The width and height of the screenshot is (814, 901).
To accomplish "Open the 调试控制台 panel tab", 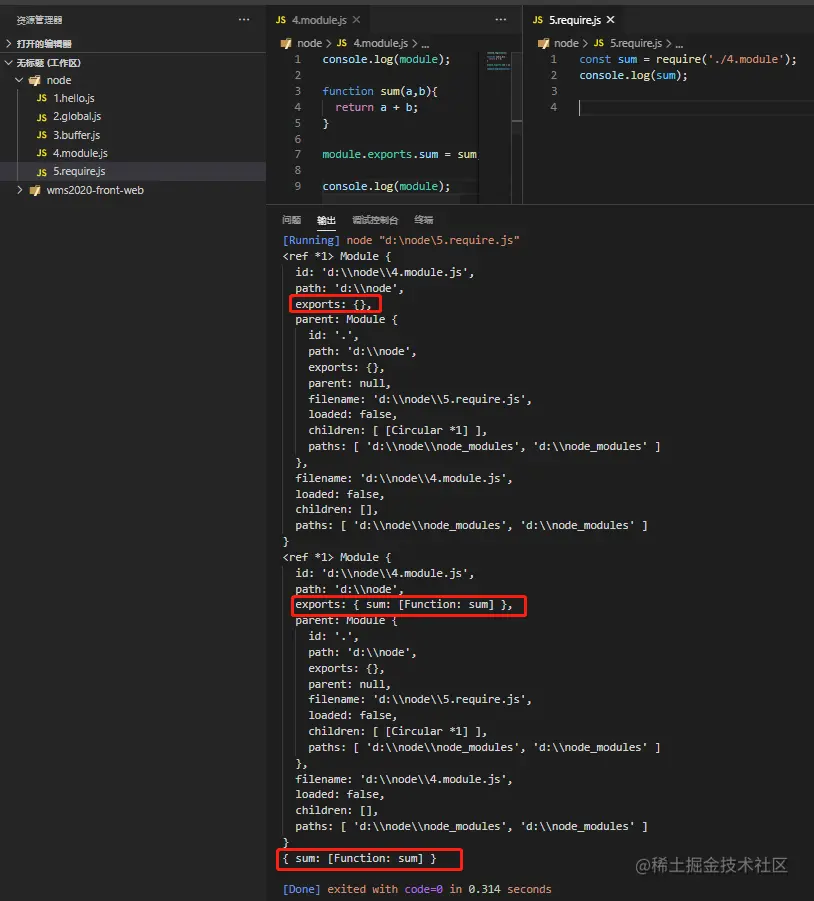I will click(x=375, y=220).
